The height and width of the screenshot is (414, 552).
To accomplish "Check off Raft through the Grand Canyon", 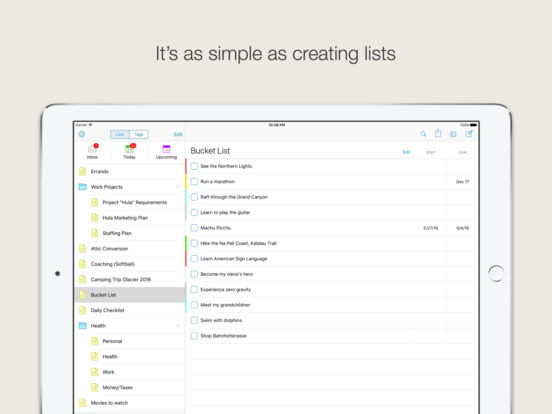I will 194,197.
